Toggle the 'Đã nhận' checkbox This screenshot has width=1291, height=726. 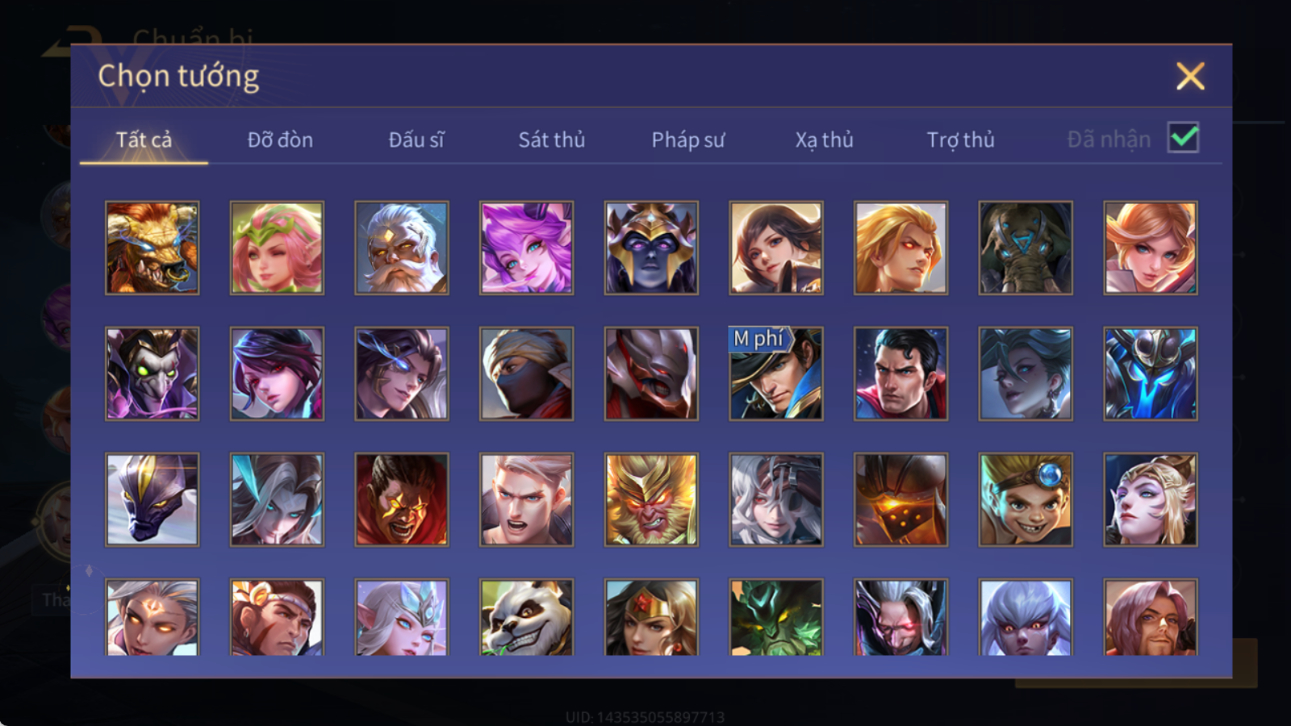point(1183,139)
